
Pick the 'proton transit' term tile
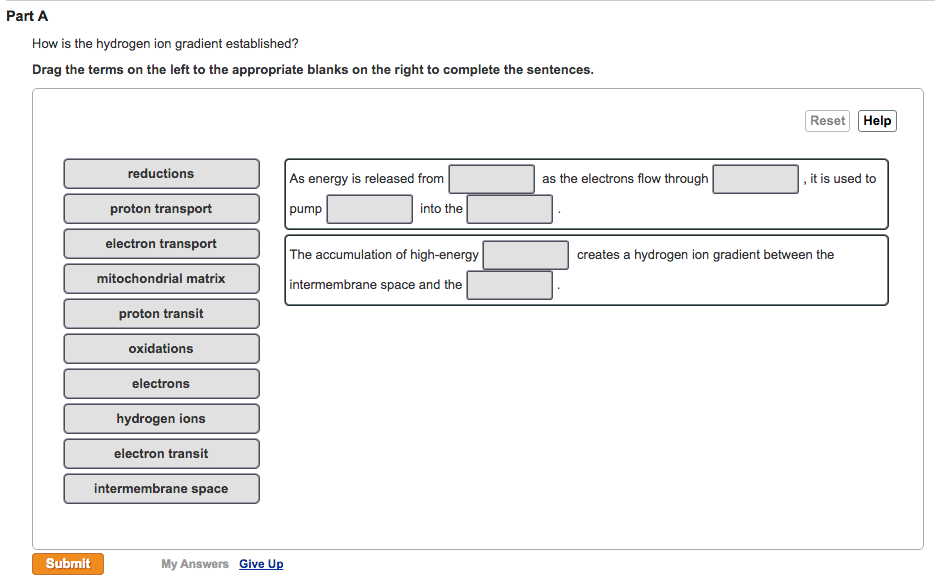(x=161, y=314)
